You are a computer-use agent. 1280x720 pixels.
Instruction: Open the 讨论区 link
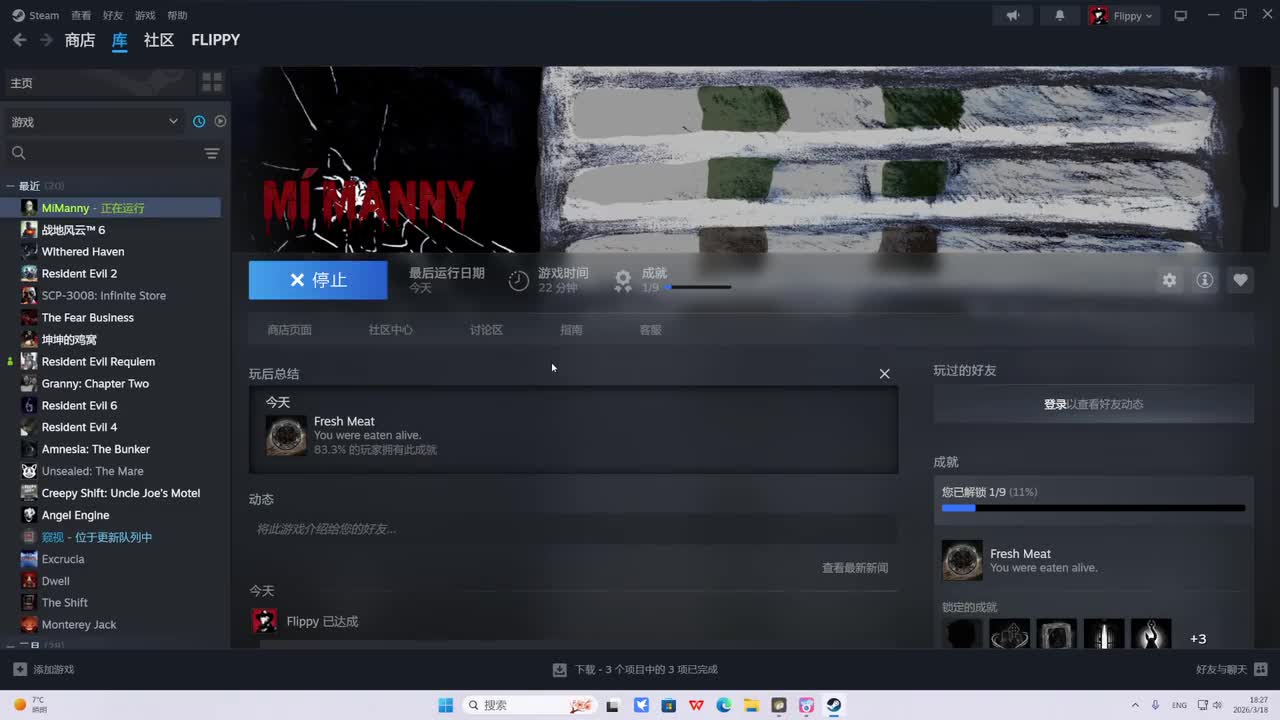pyautogui.click(x=486, y=329)
